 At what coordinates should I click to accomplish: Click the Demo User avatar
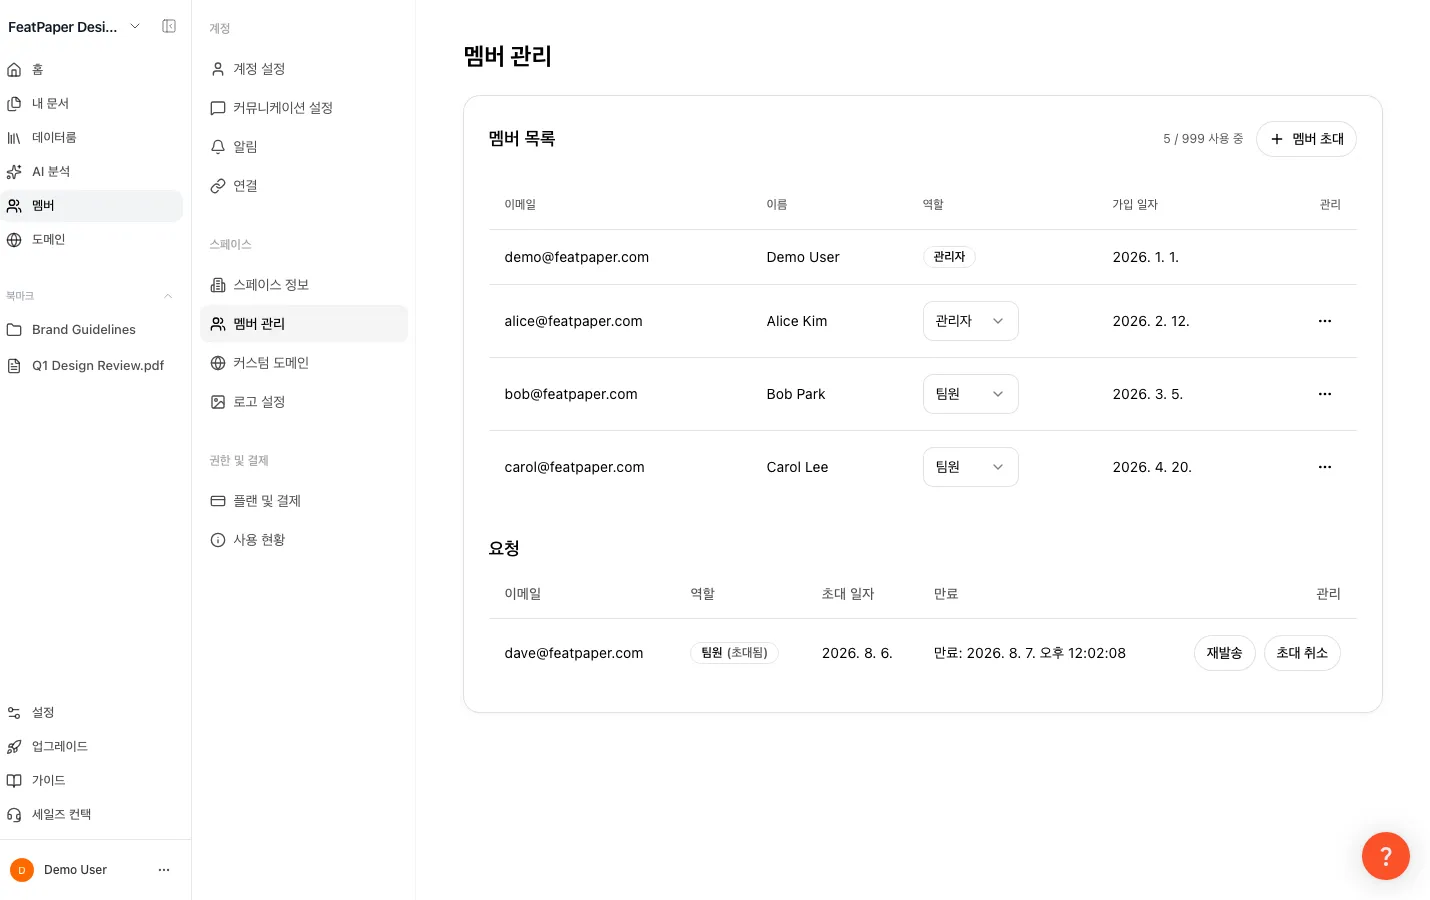tap(22, 870)
